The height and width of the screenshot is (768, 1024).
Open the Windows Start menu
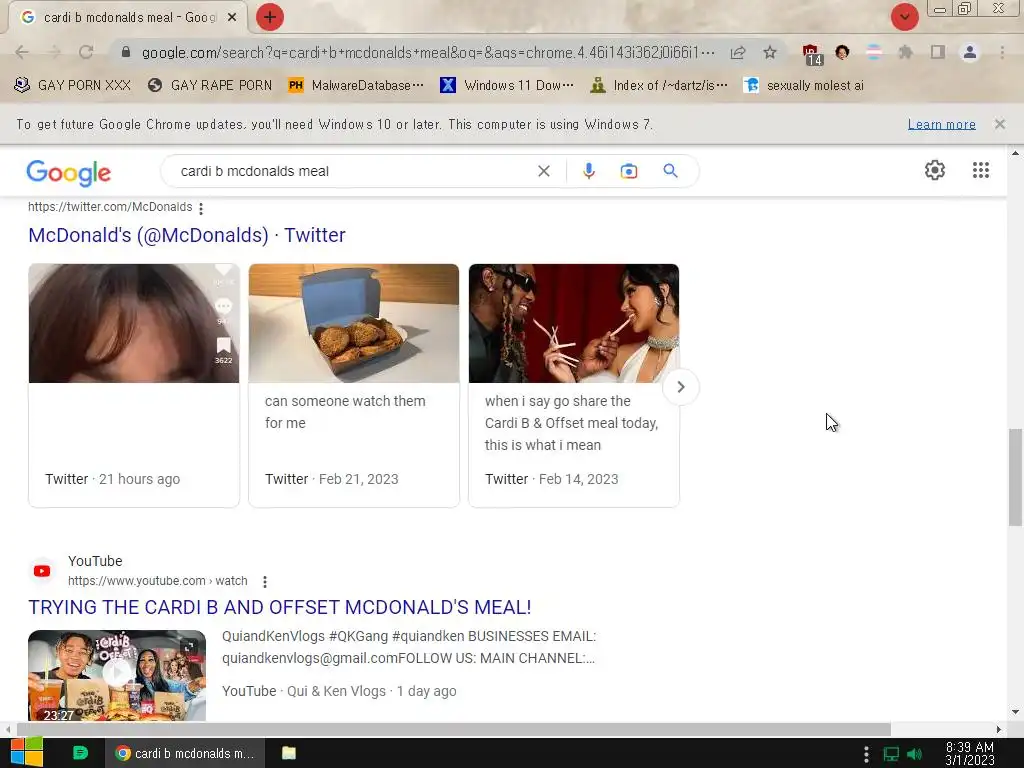pyautogui.click(x=26, y=753)
